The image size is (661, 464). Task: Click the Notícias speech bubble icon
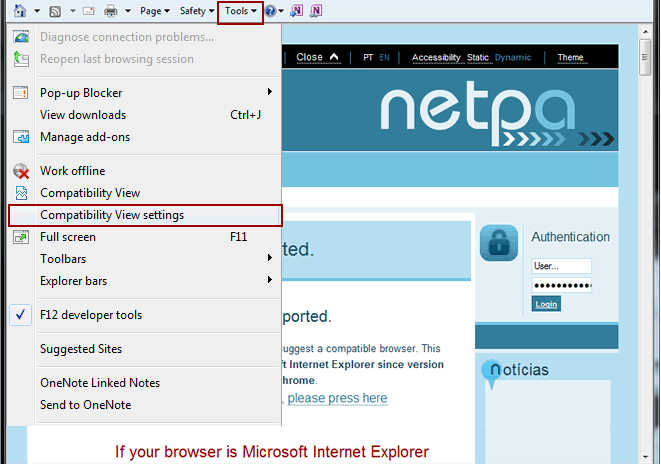pyautogui.click(x=491, y=374)
